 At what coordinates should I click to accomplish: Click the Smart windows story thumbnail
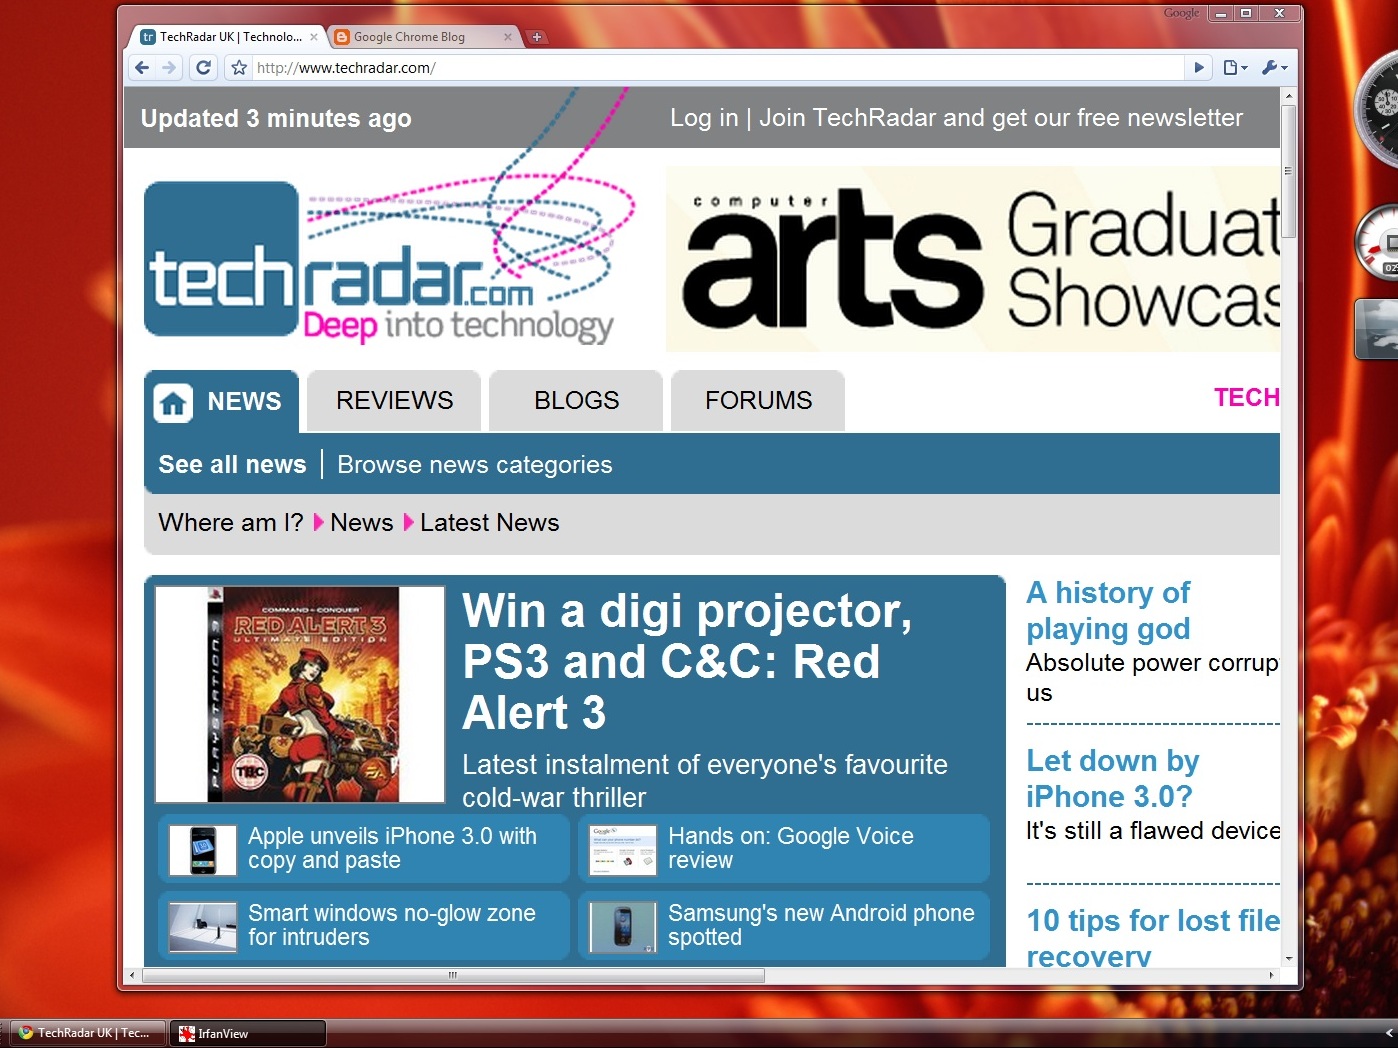[x=203, y=927]
